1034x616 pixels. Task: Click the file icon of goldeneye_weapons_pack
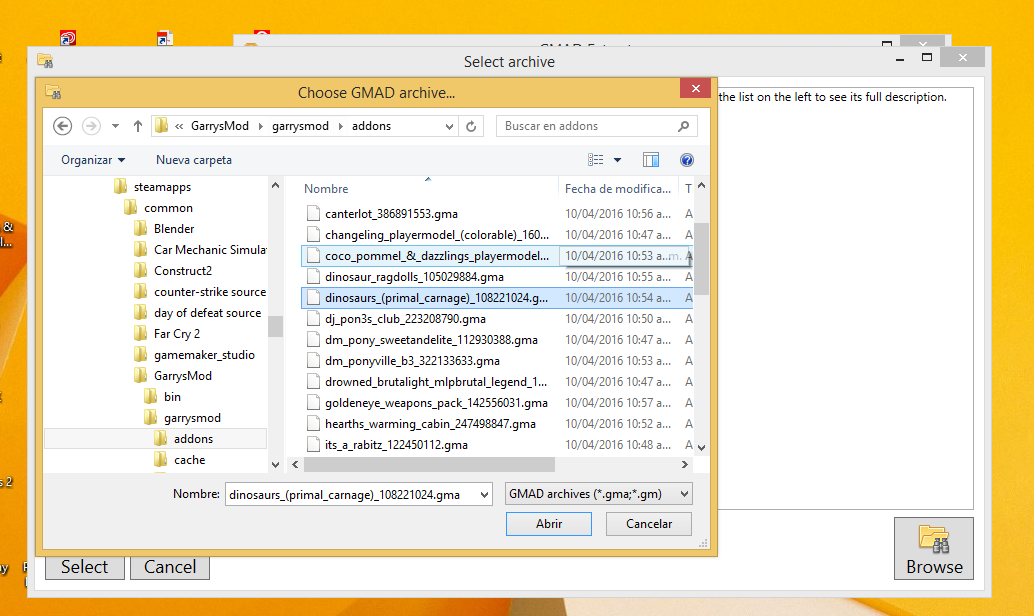coord(313,402)
